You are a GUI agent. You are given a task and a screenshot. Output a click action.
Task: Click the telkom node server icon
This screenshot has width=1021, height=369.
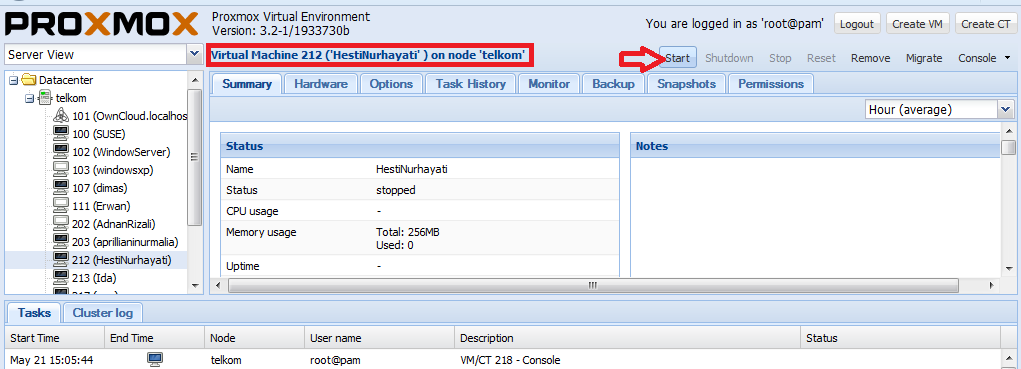(x=46, y=98)
